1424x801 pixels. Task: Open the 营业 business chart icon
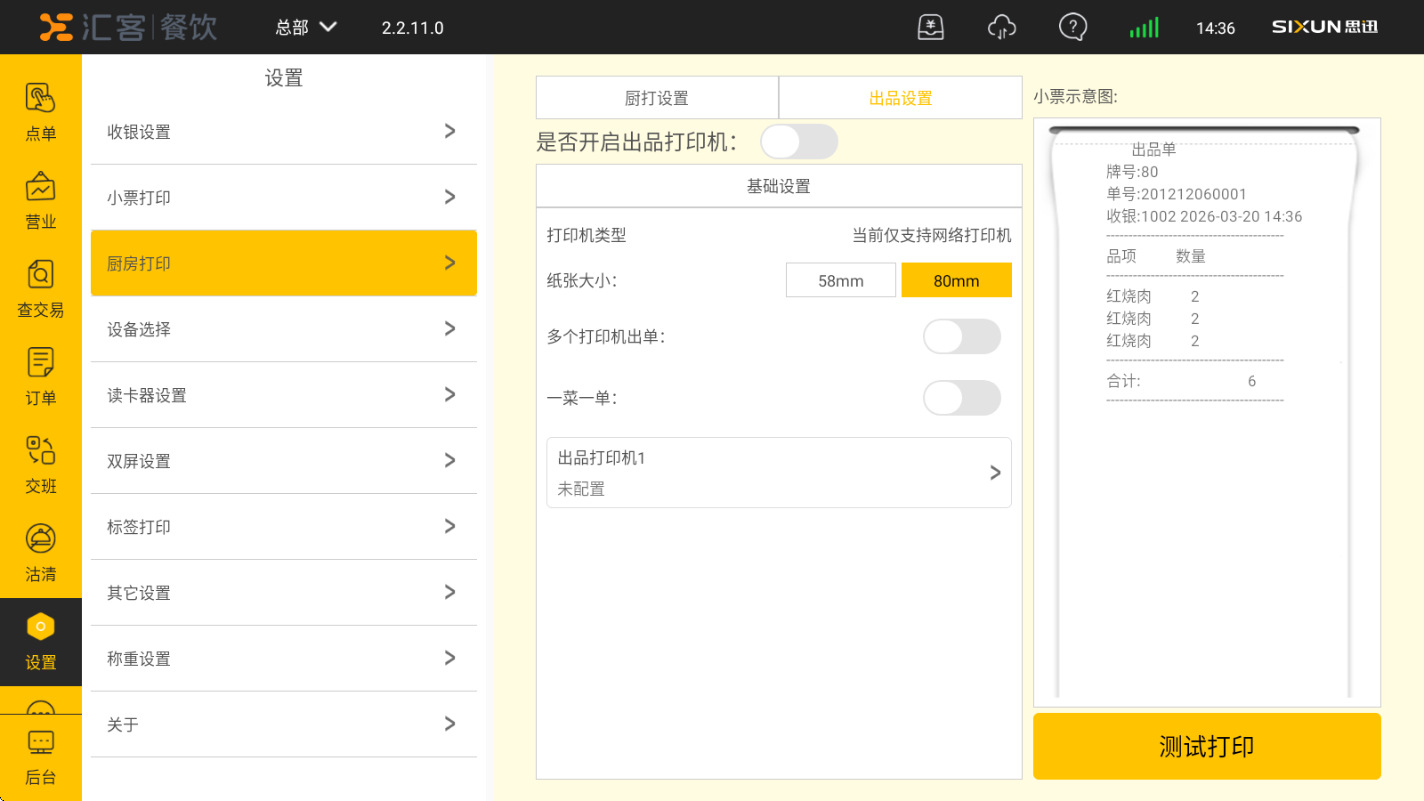(x=40, y=187)
